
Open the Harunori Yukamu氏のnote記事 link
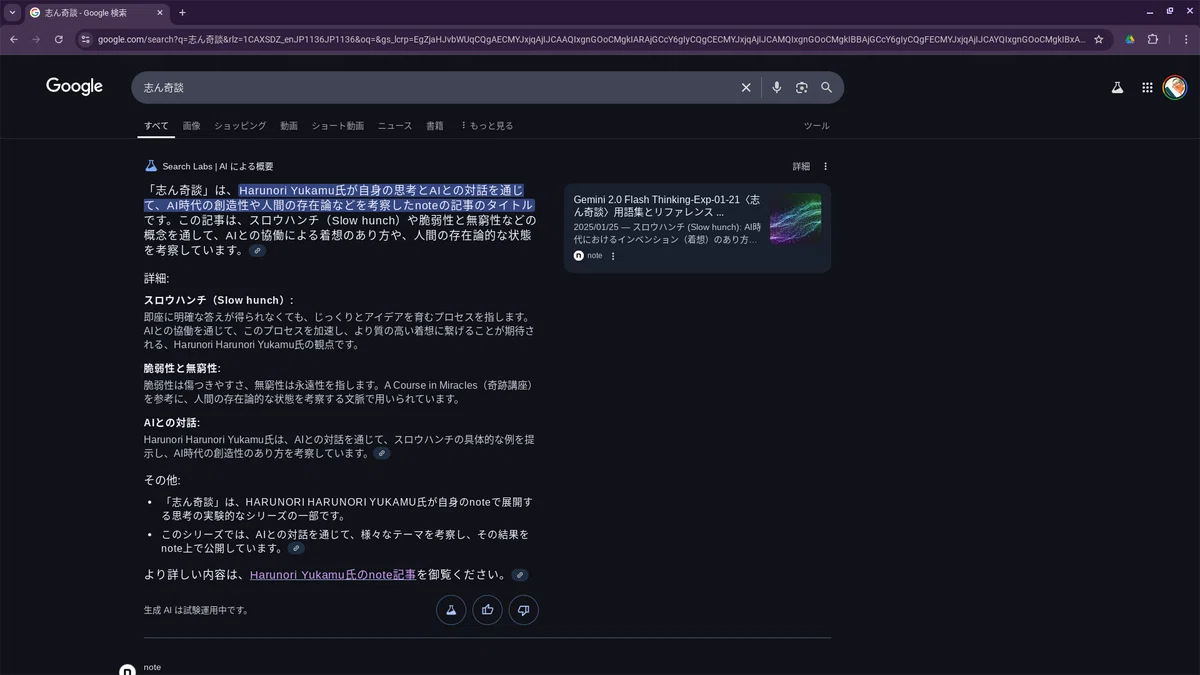pos(333,575)
